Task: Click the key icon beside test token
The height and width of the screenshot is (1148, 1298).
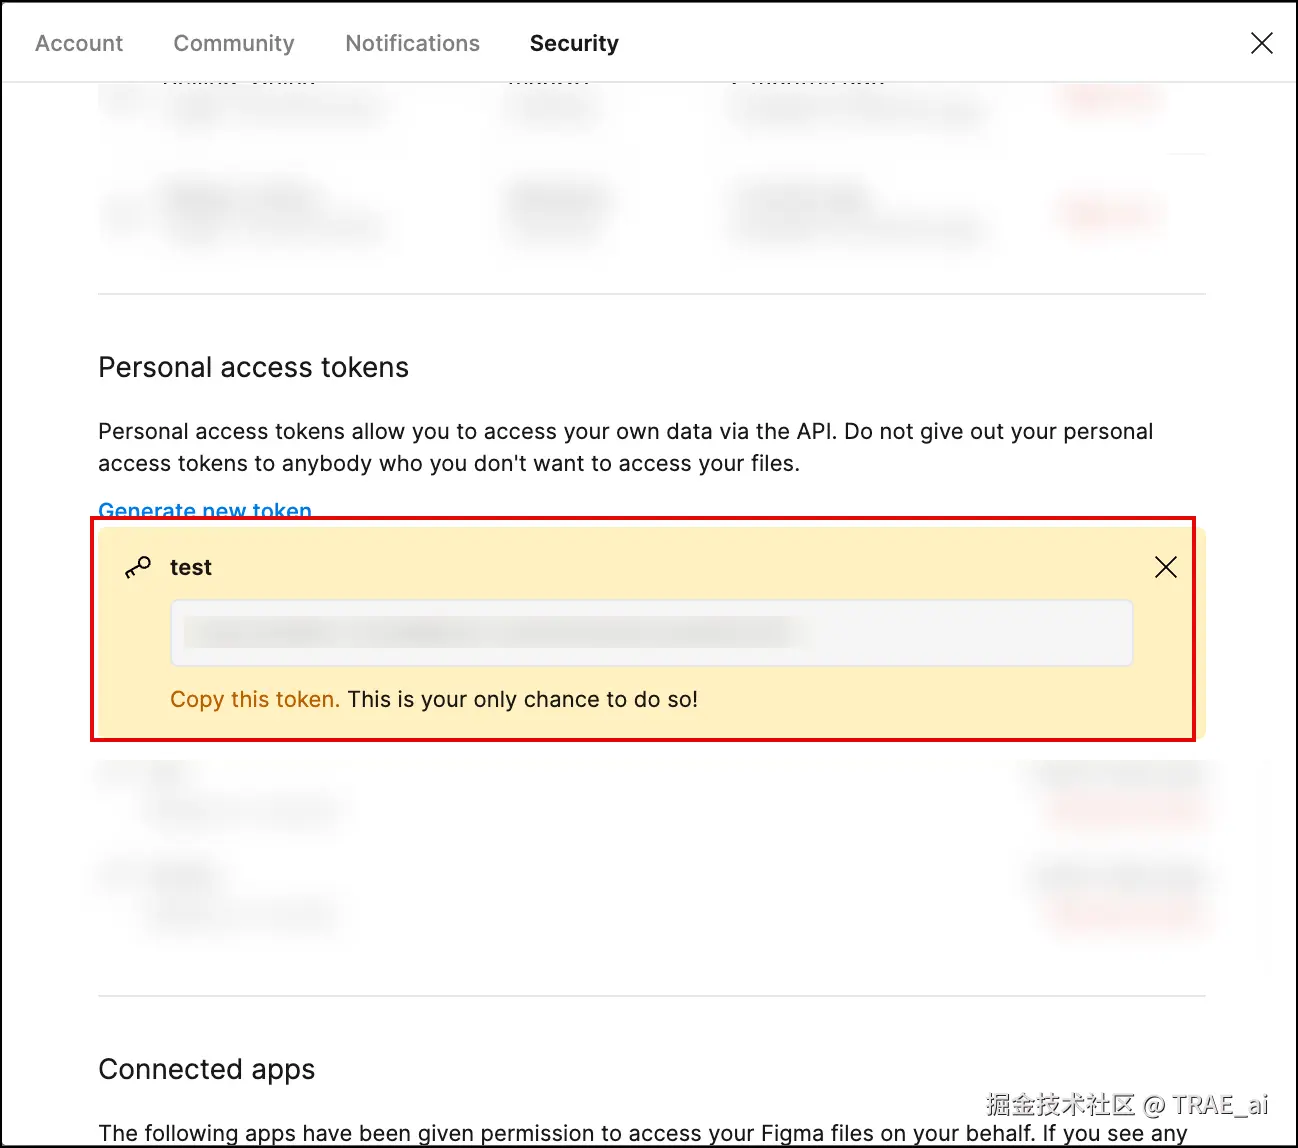Action: [x=138, y=567]
